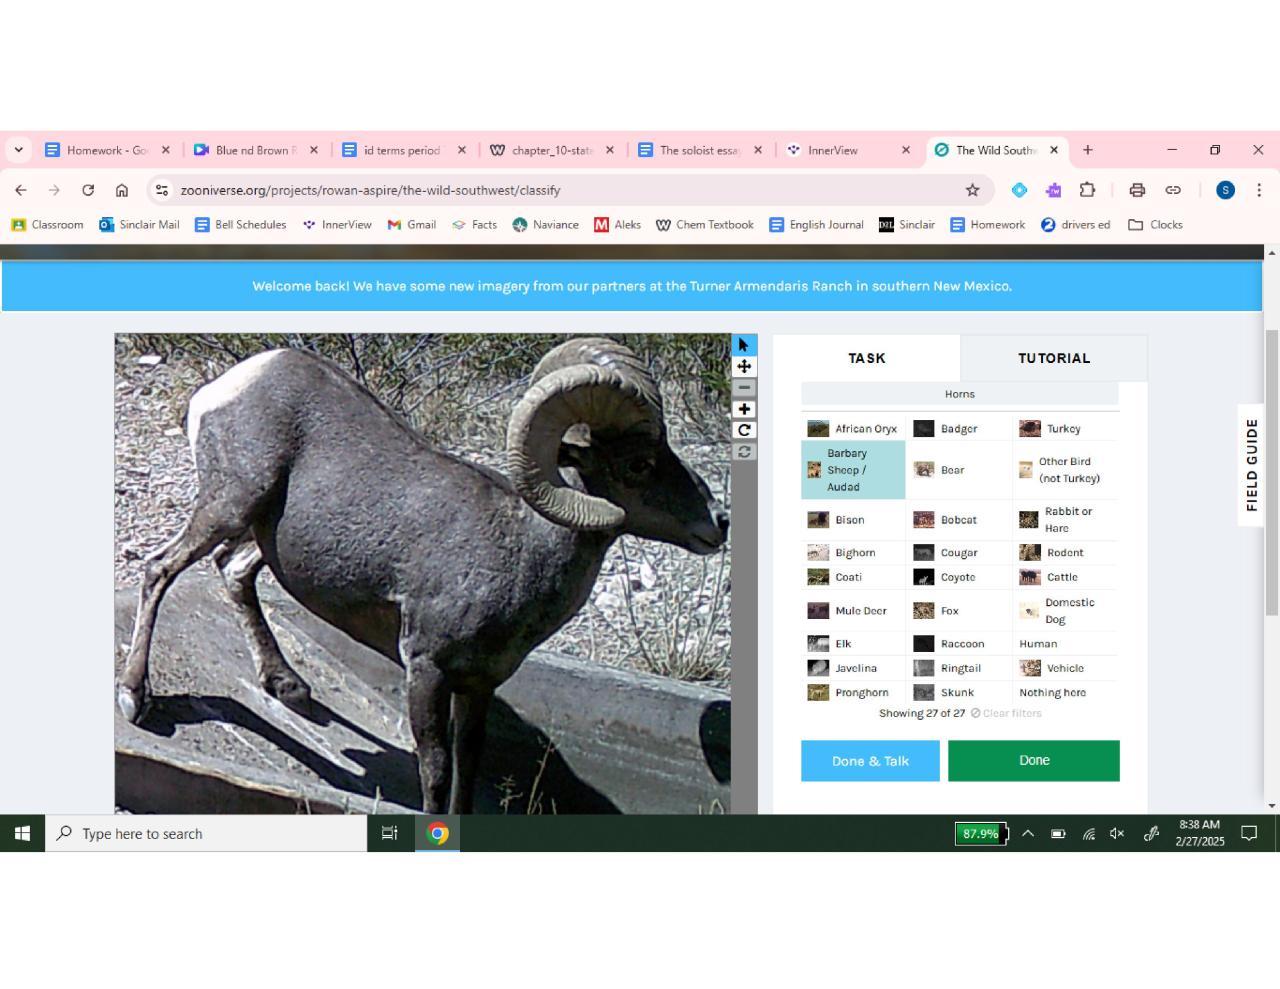Viewport: 1280px width, 989px height.
Task: Bookmark this page with the star
Action: (972, 190)
